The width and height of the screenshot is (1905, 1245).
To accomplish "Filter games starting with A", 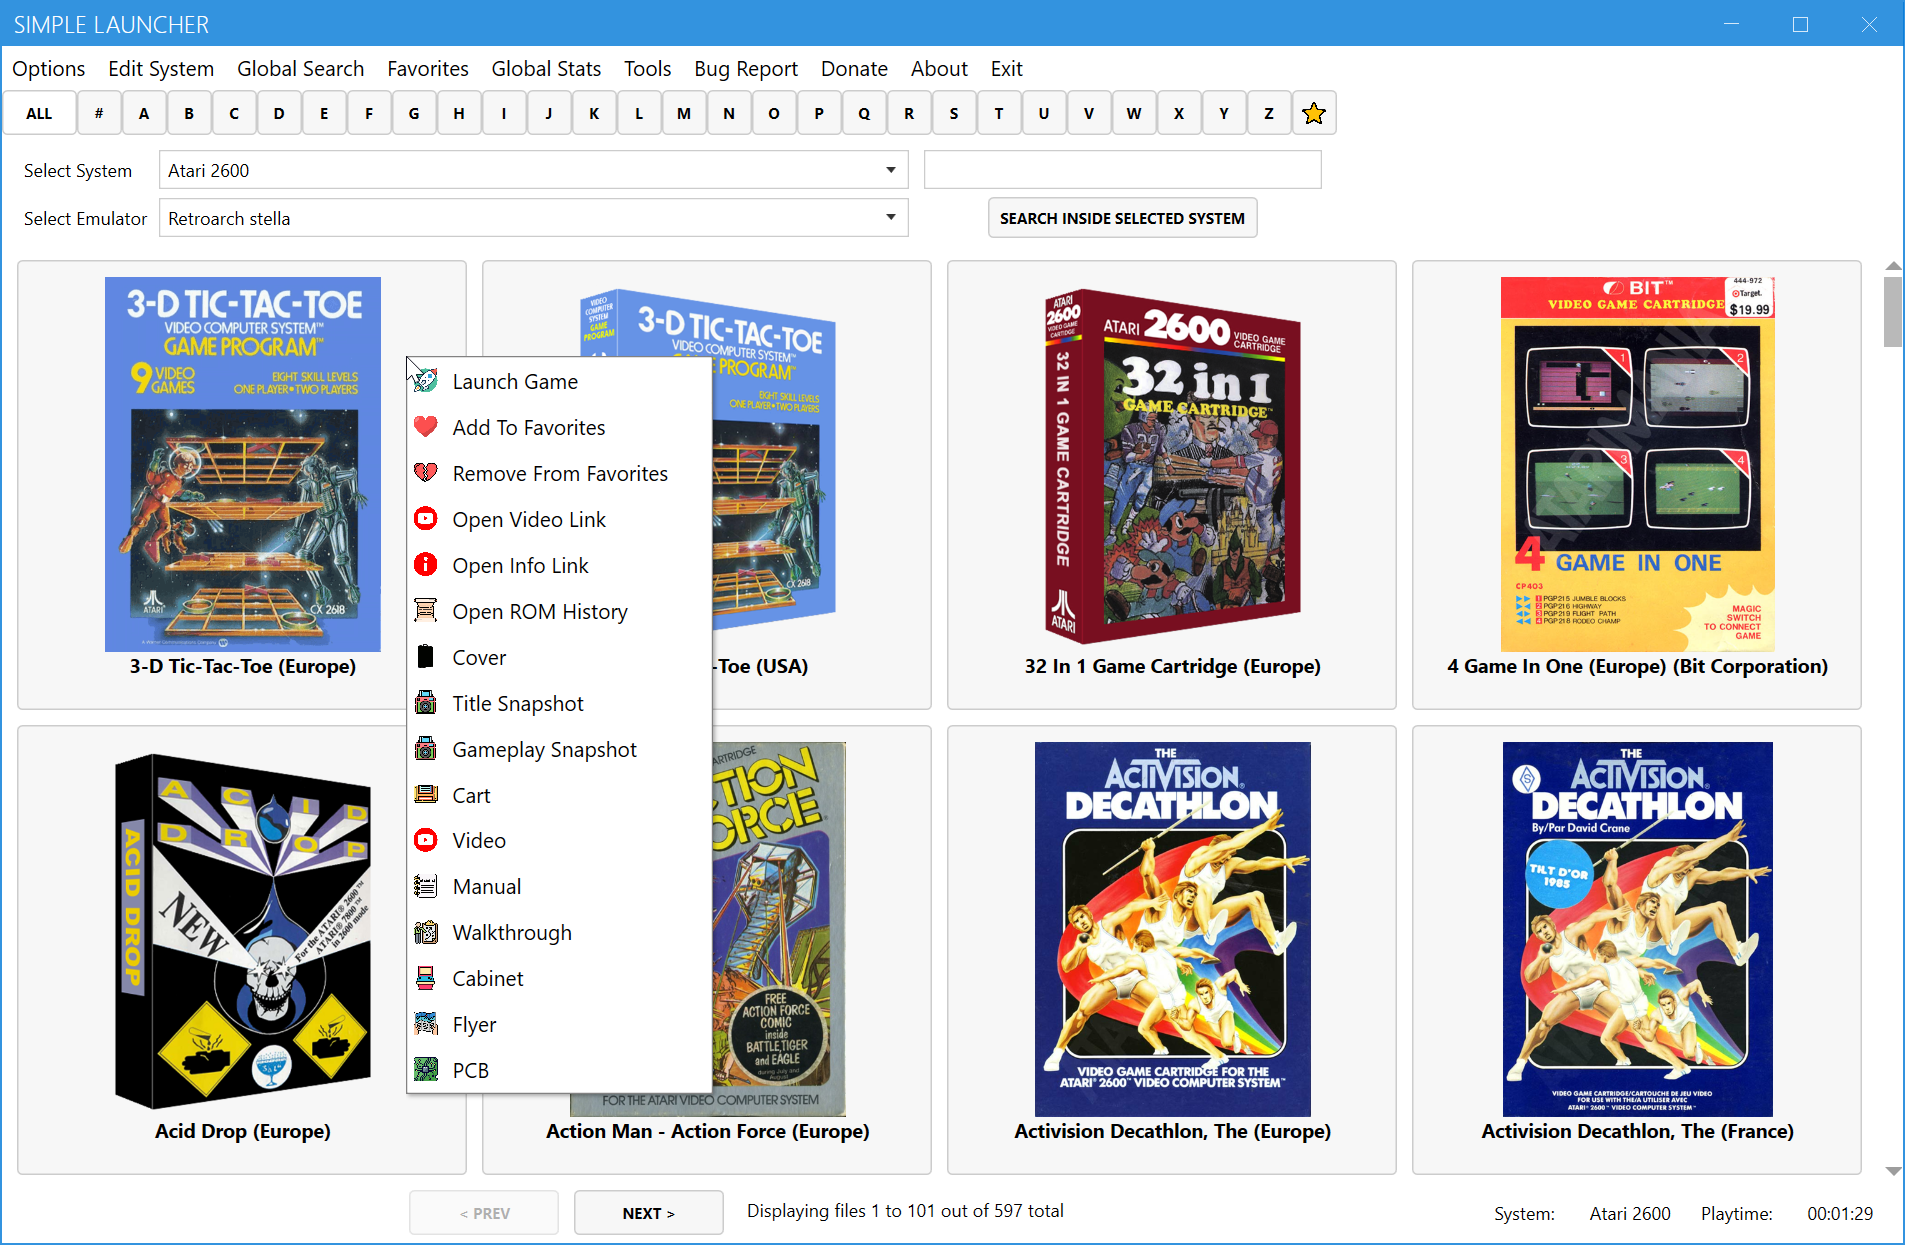I will tap(144, 113).
